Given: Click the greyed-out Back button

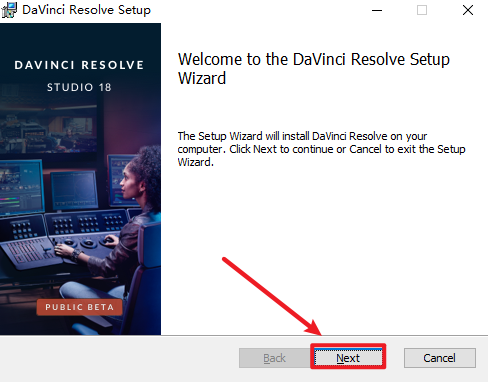Looking at the screenshot, I should tap(275, 358).
